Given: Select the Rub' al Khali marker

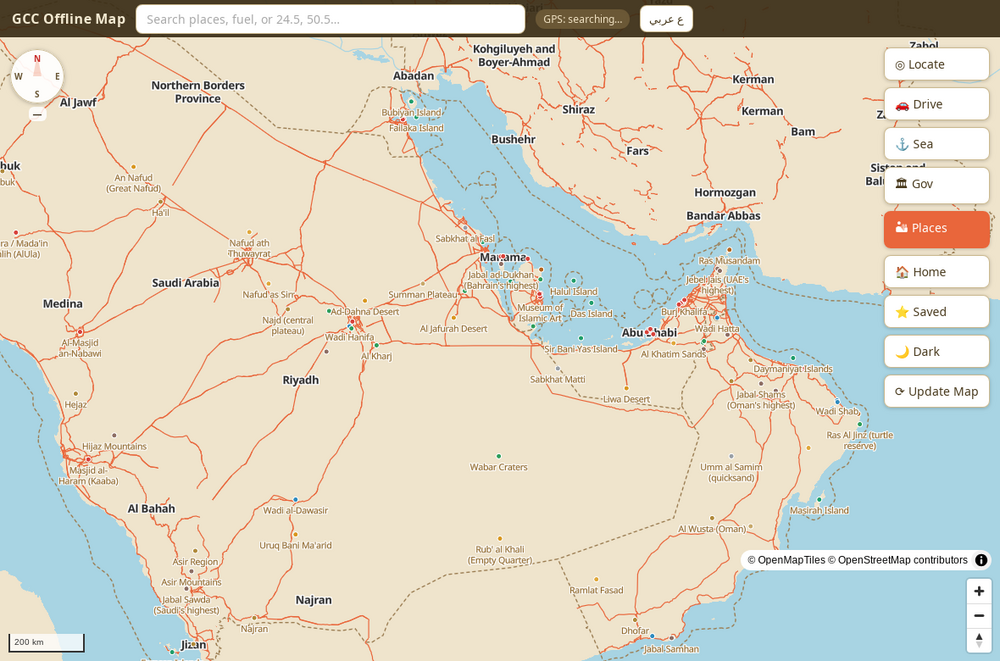Looking at the screenshot, I should click(x=499, y=538).
